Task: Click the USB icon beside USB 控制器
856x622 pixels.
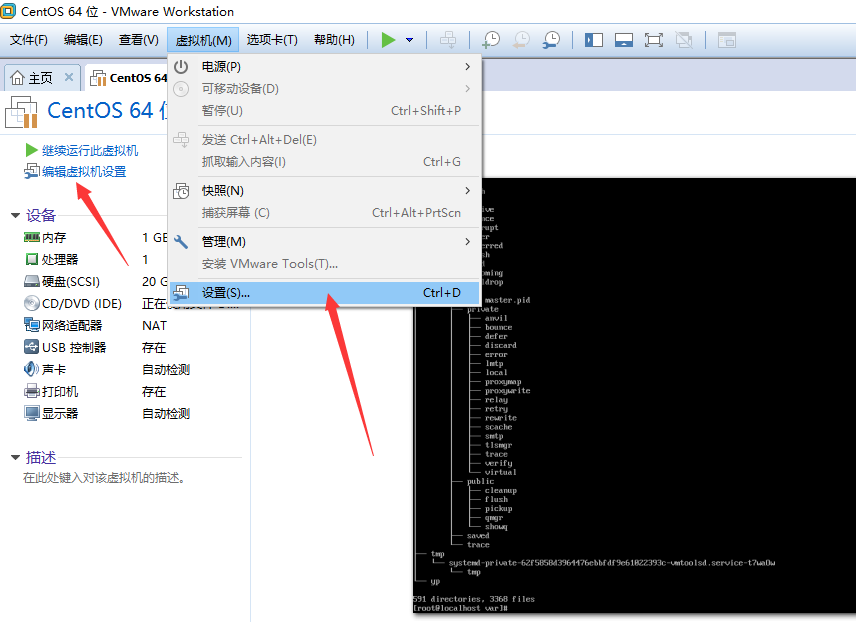Action: tap(32, 347)
